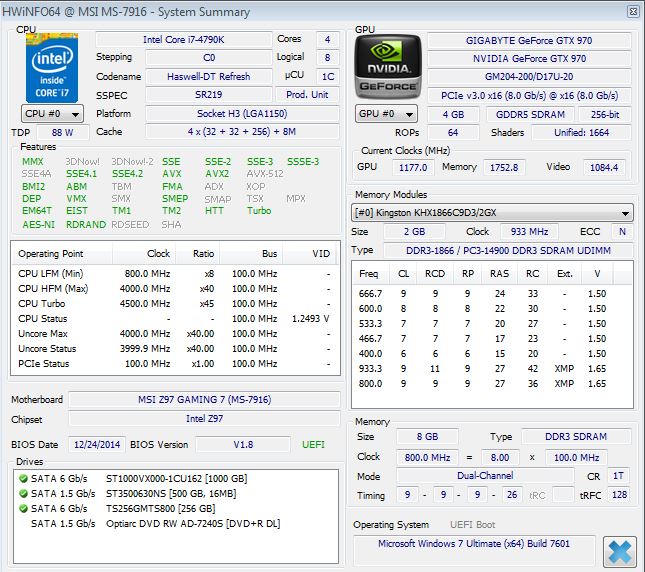Click the AVX2 feature label

(217, 174)
